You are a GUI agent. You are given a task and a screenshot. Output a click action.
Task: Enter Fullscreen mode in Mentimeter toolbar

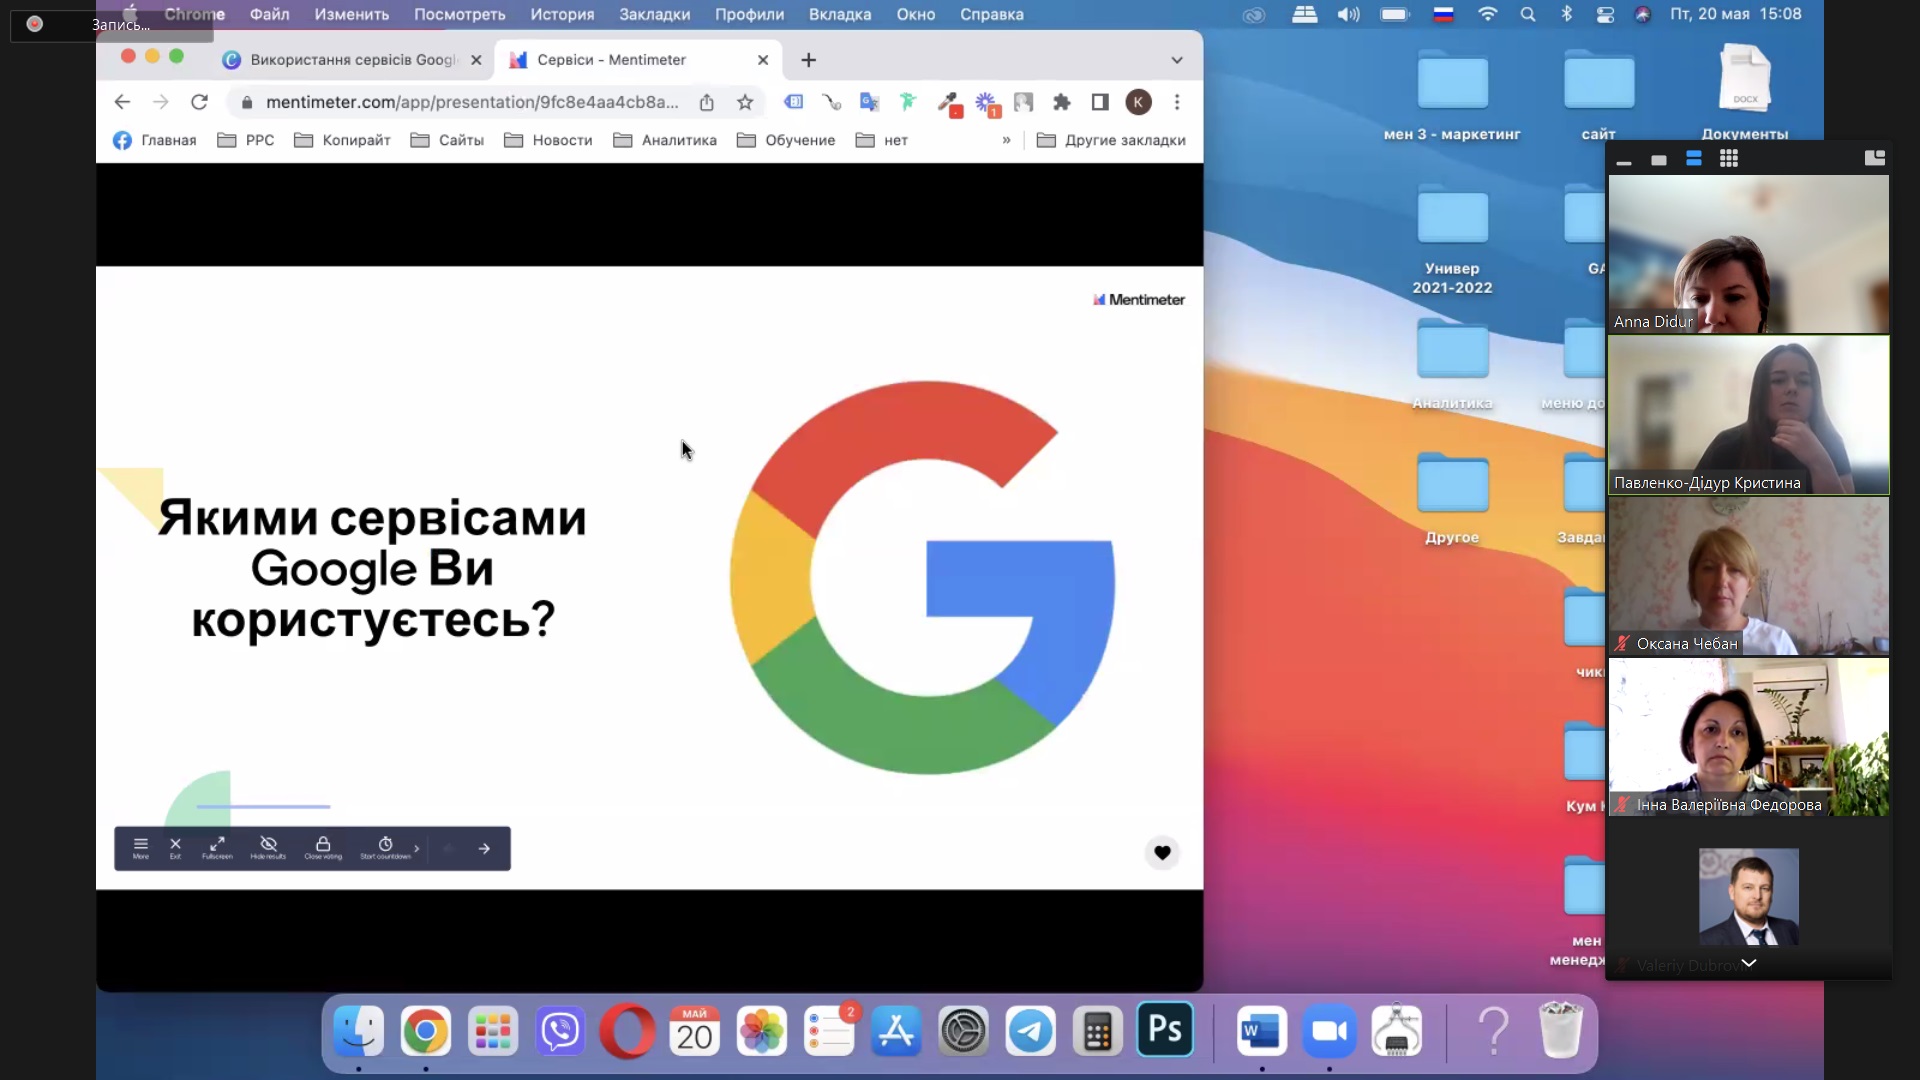click(217, 847)
